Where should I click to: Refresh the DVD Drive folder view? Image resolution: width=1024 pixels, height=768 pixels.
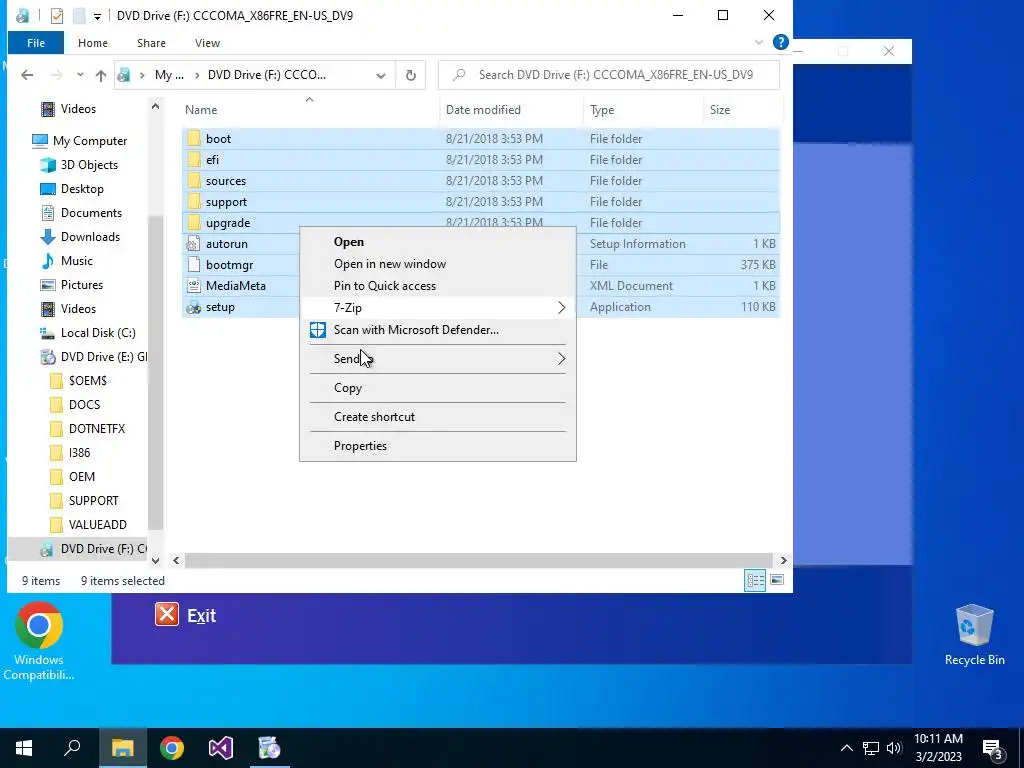click(411, 75)
